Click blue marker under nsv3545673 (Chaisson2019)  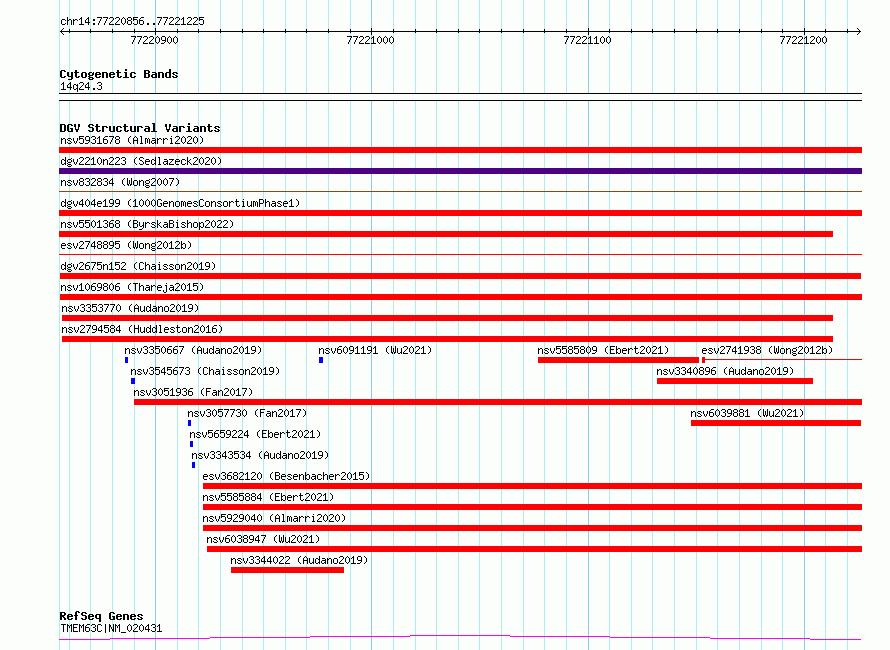click(133, 381)
